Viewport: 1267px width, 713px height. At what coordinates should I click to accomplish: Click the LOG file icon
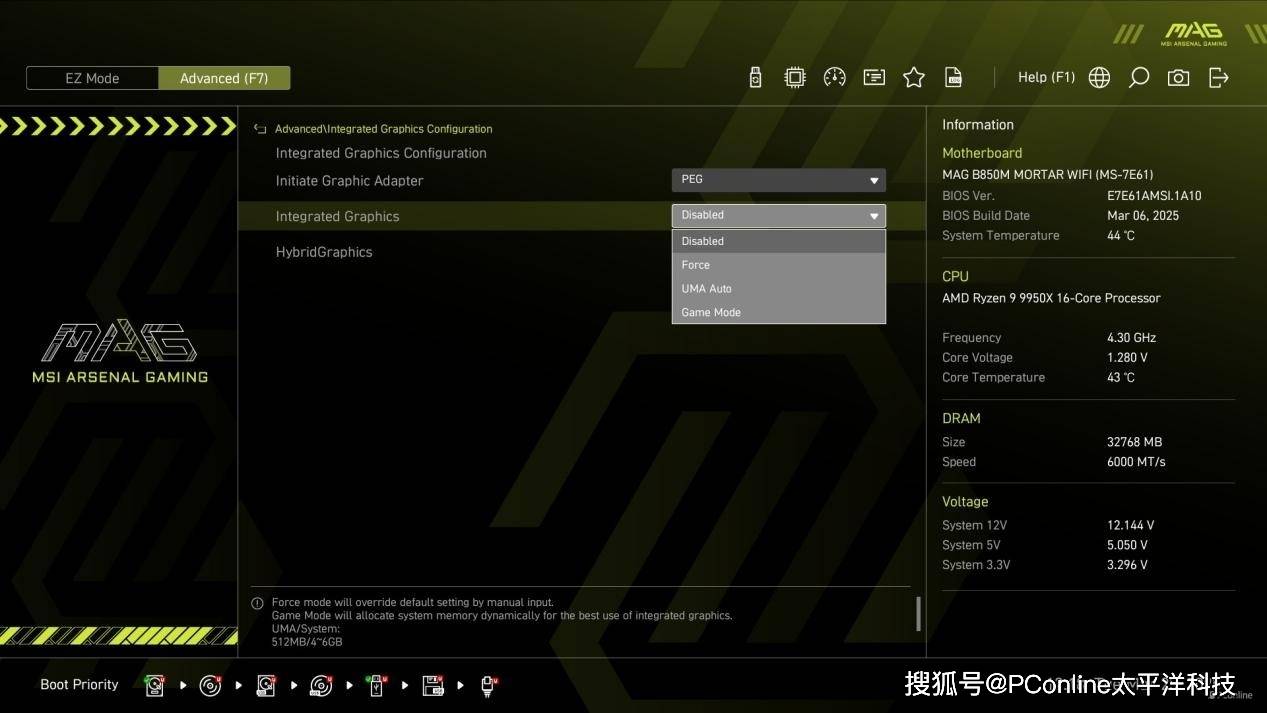click(954, 78)
